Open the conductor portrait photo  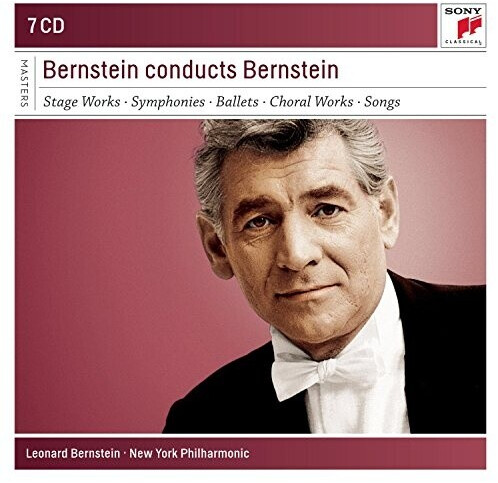[x=250, y=276]
